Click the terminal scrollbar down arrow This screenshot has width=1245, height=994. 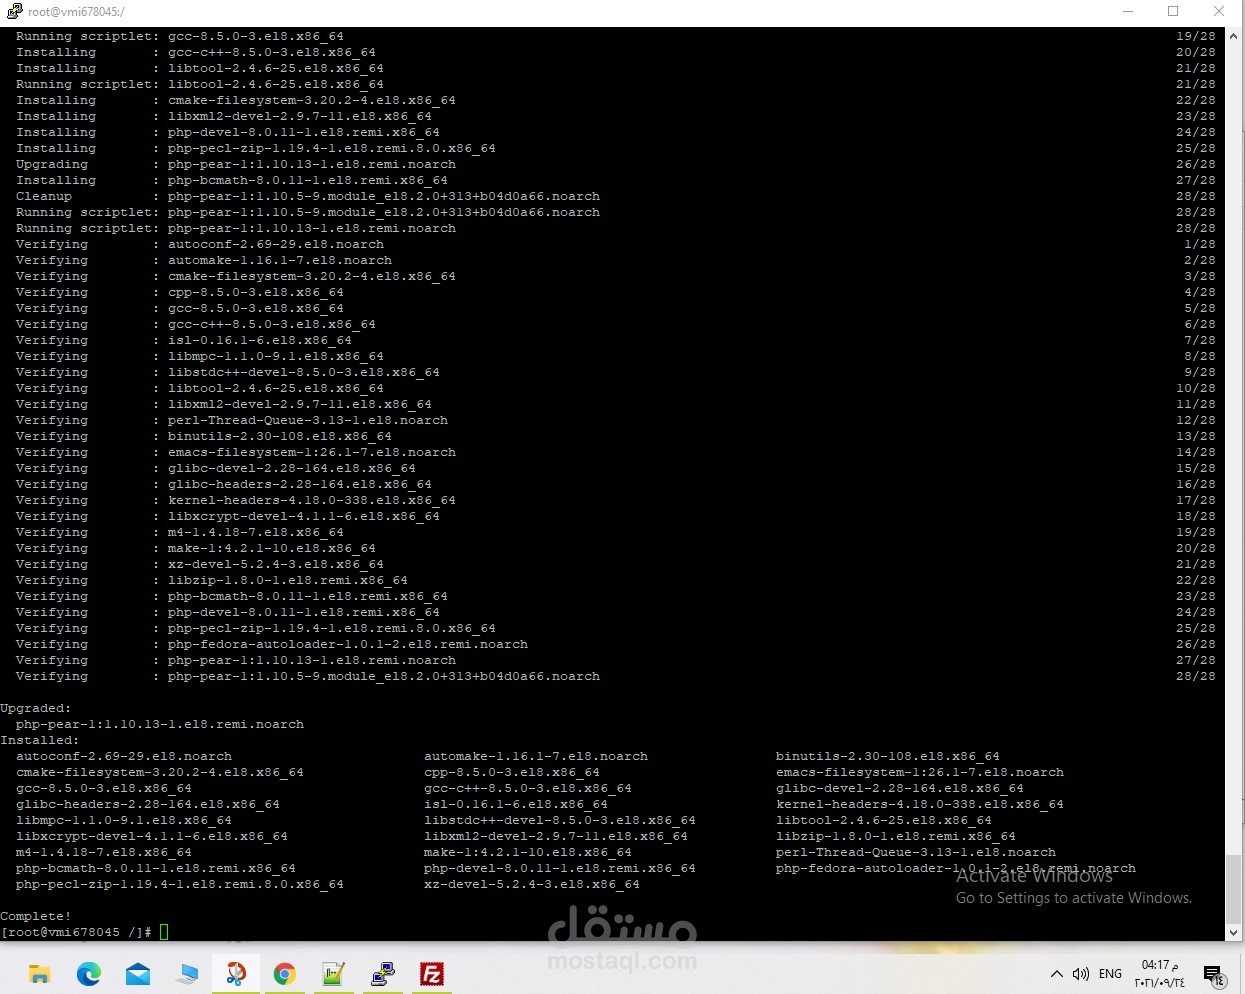click(1233, 932)
